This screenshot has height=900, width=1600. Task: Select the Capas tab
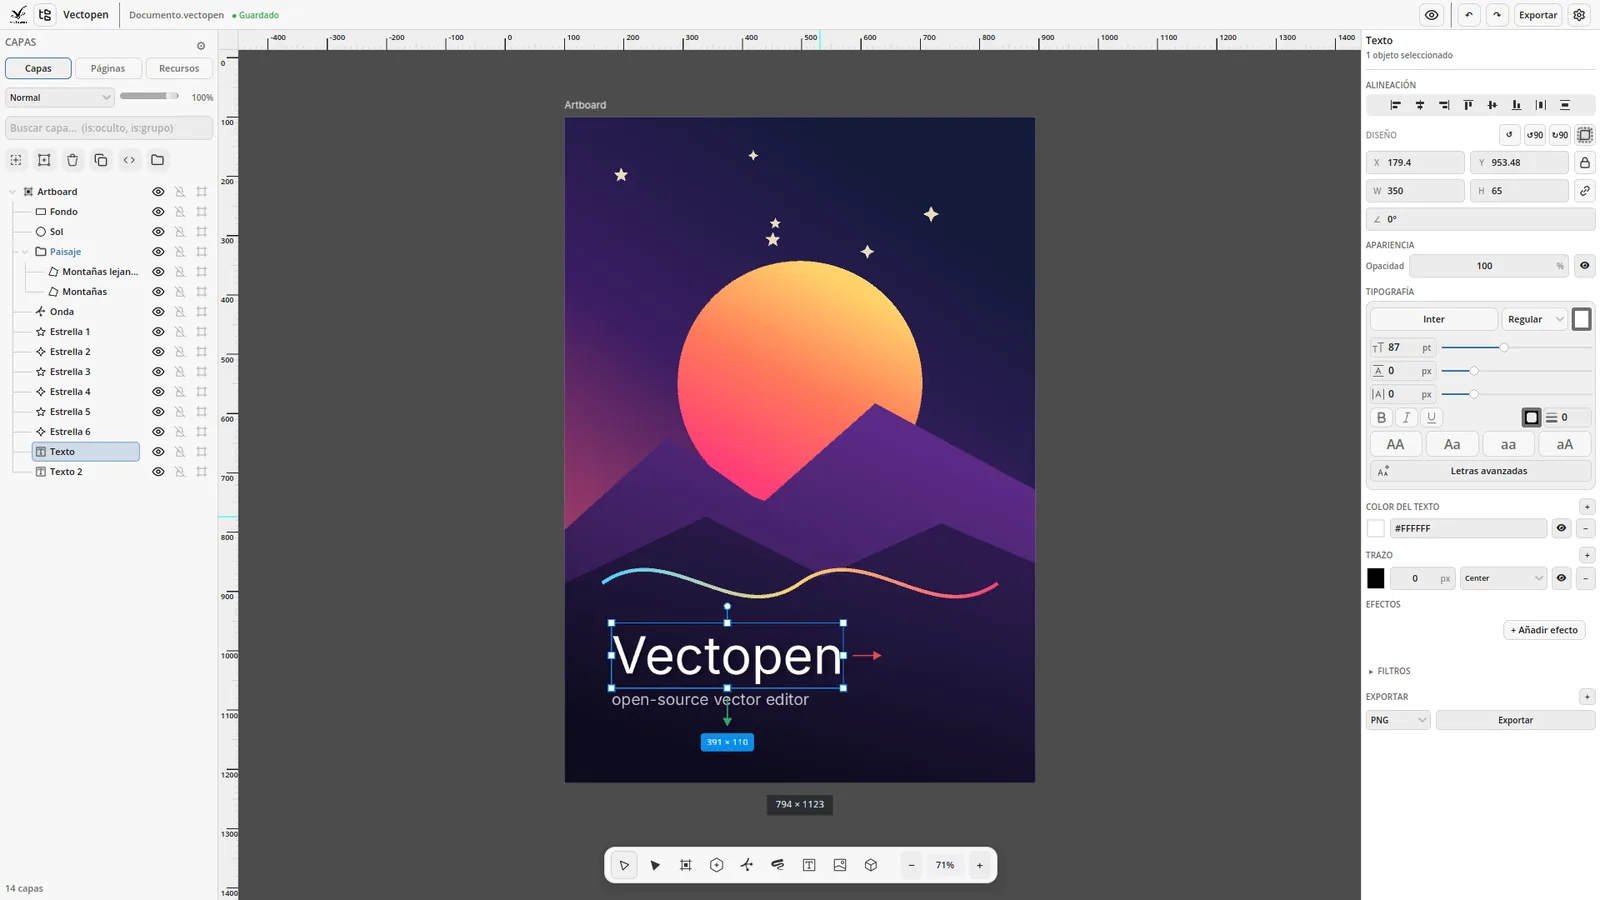[38, 68]
